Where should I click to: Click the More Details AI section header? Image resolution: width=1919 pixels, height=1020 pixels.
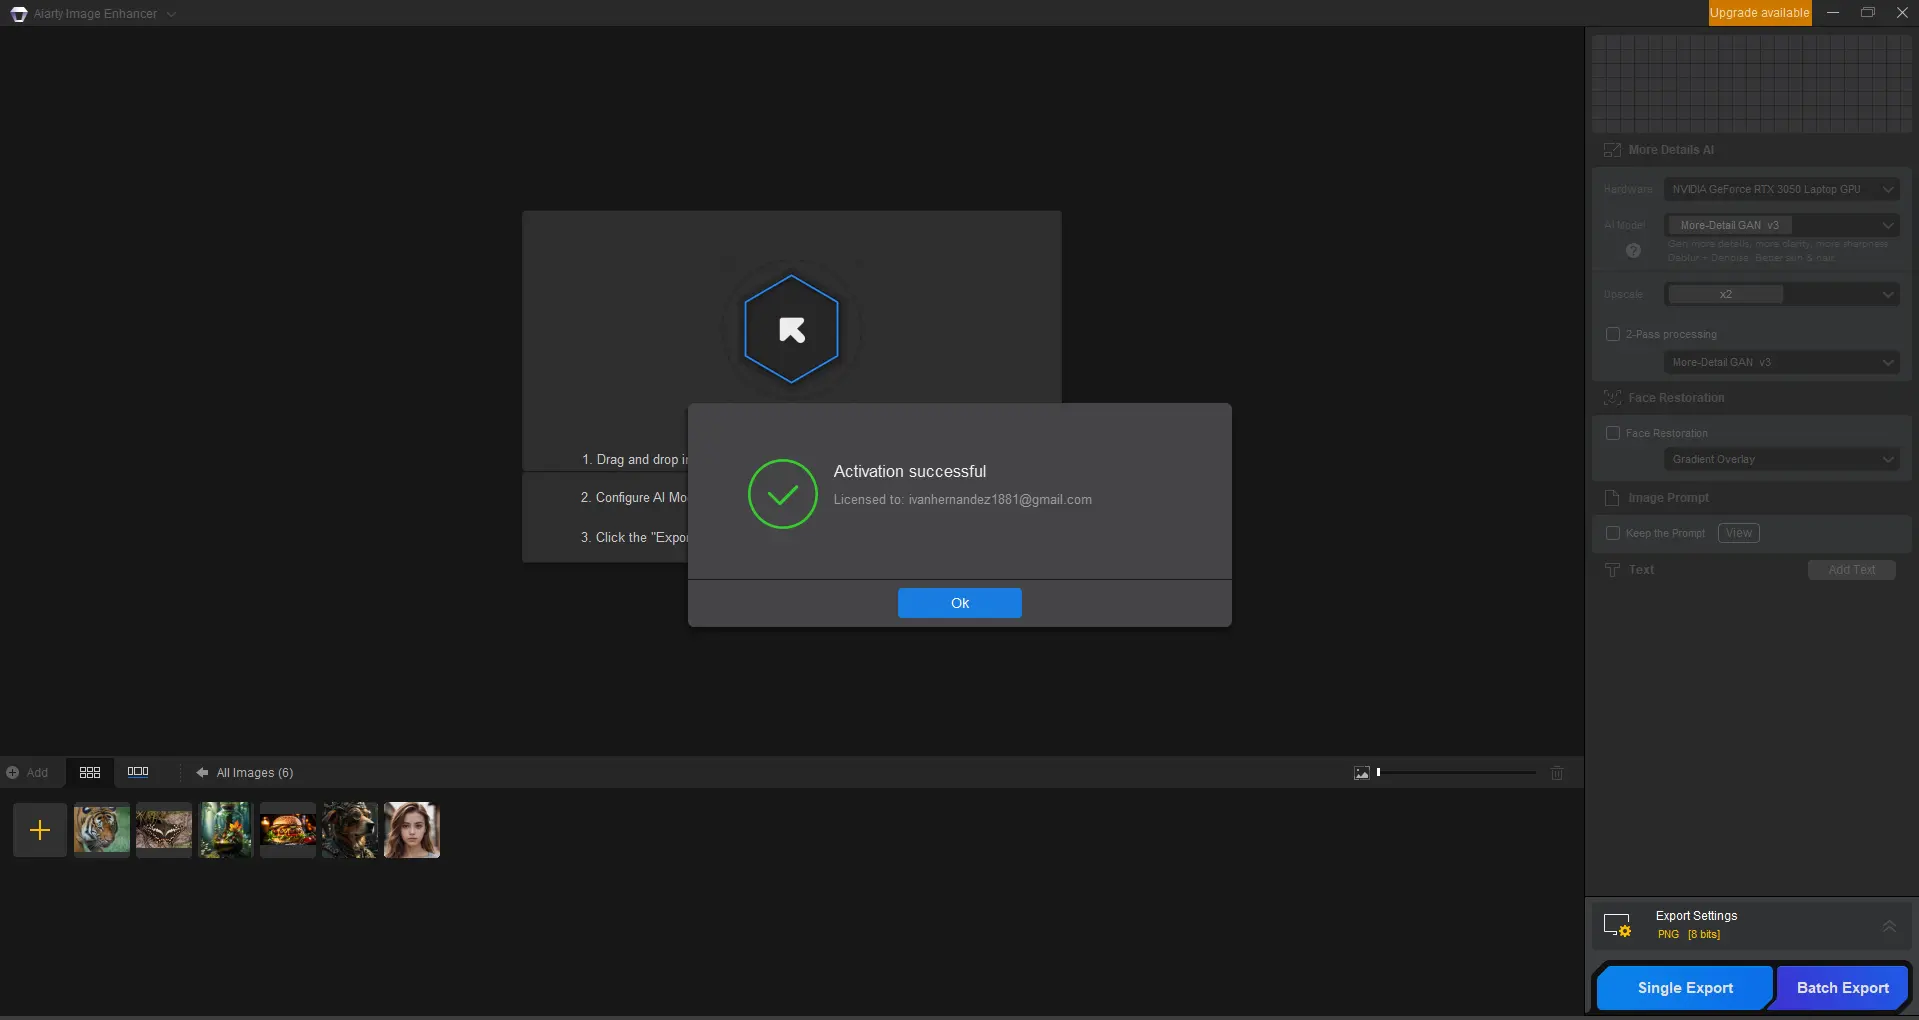[1670, 150]
